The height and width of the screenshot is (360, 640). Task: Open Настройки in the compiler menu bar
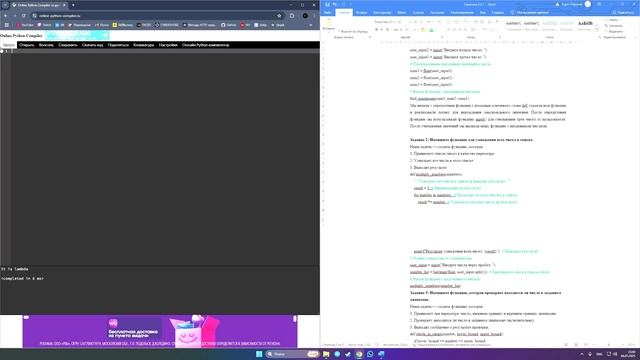point(168,45)
